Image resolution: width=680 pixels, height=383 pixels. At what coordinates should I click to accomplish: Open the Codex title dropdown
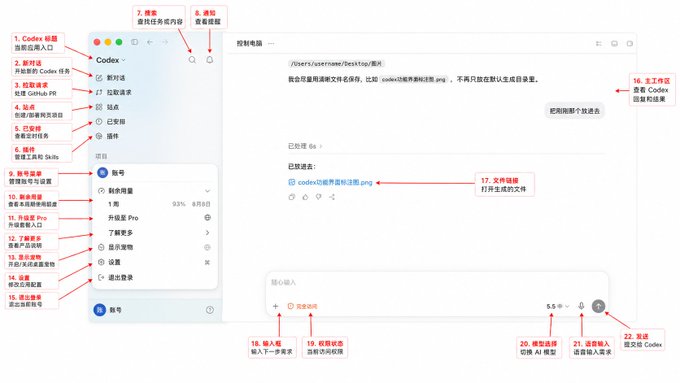coord(111,60)
